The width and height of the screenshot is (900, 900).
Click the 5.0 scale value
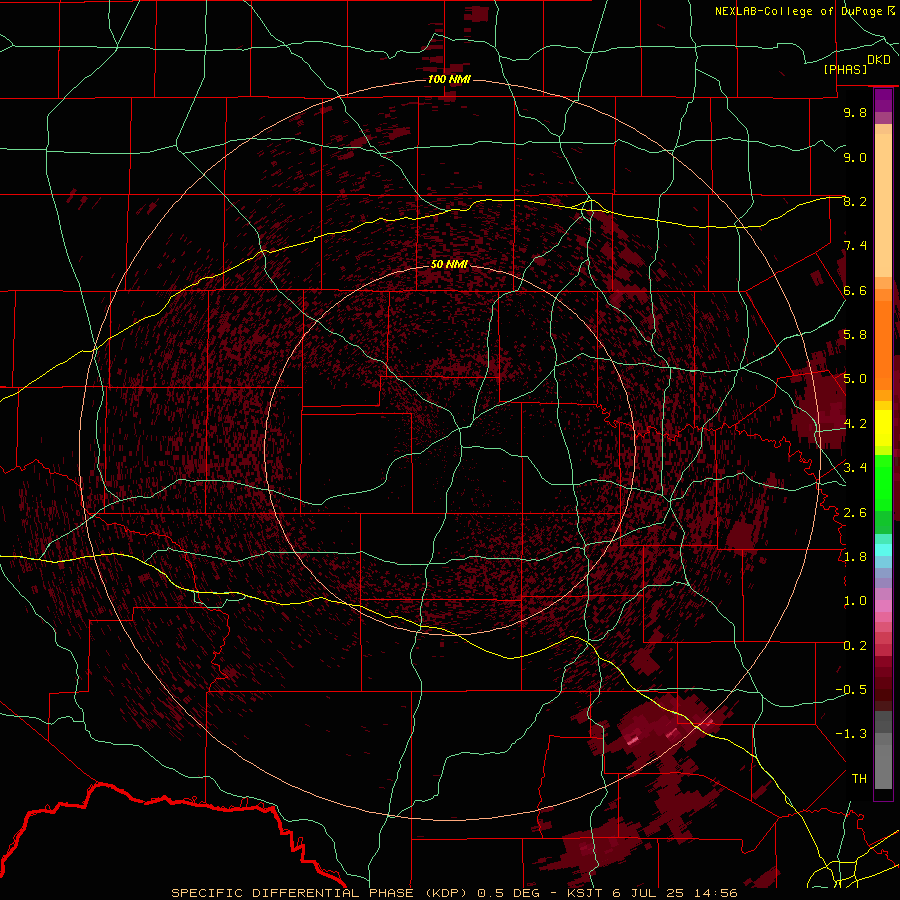pyautogui.click(x=855, y=379)
